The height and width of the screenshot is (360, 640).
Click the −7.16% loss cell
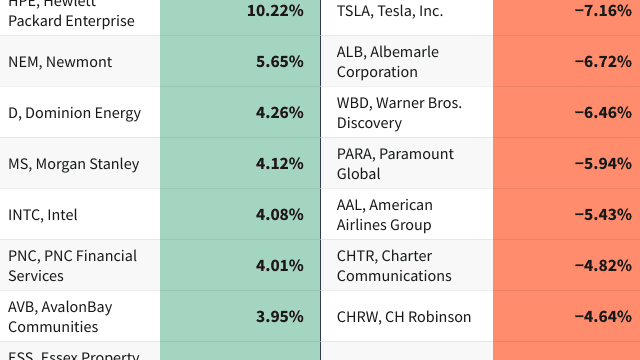click(x=567, y=11)
